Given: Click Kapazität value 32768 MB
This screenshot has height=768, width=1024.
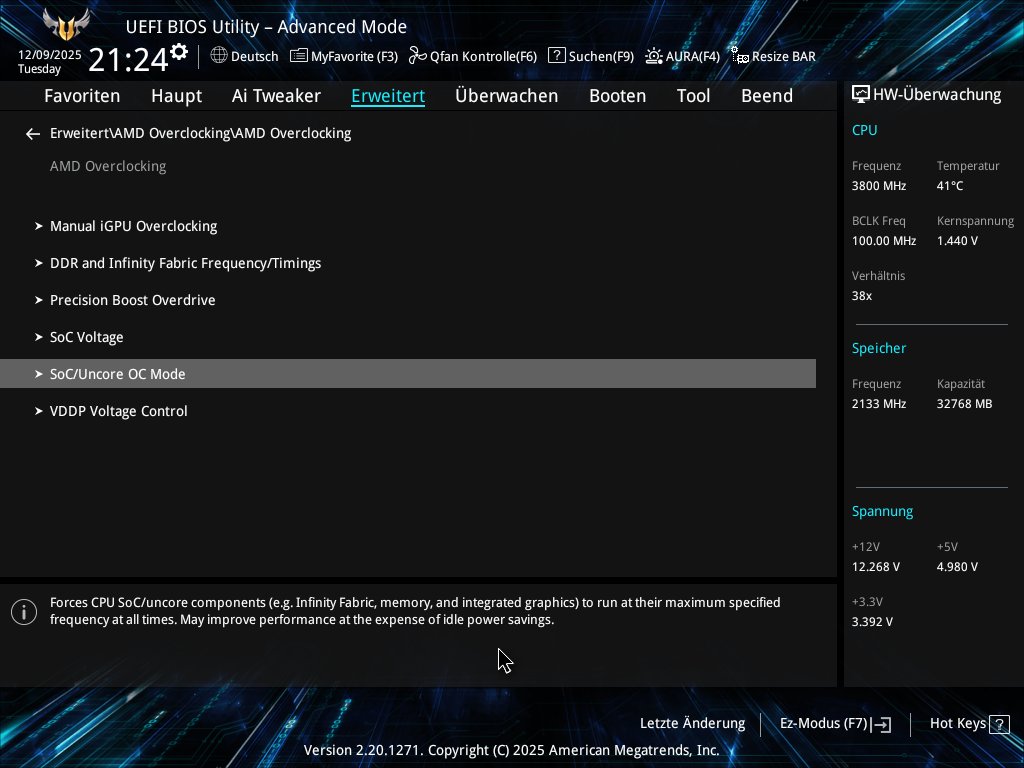Looking at the screenshot, I should pos(964,404).
